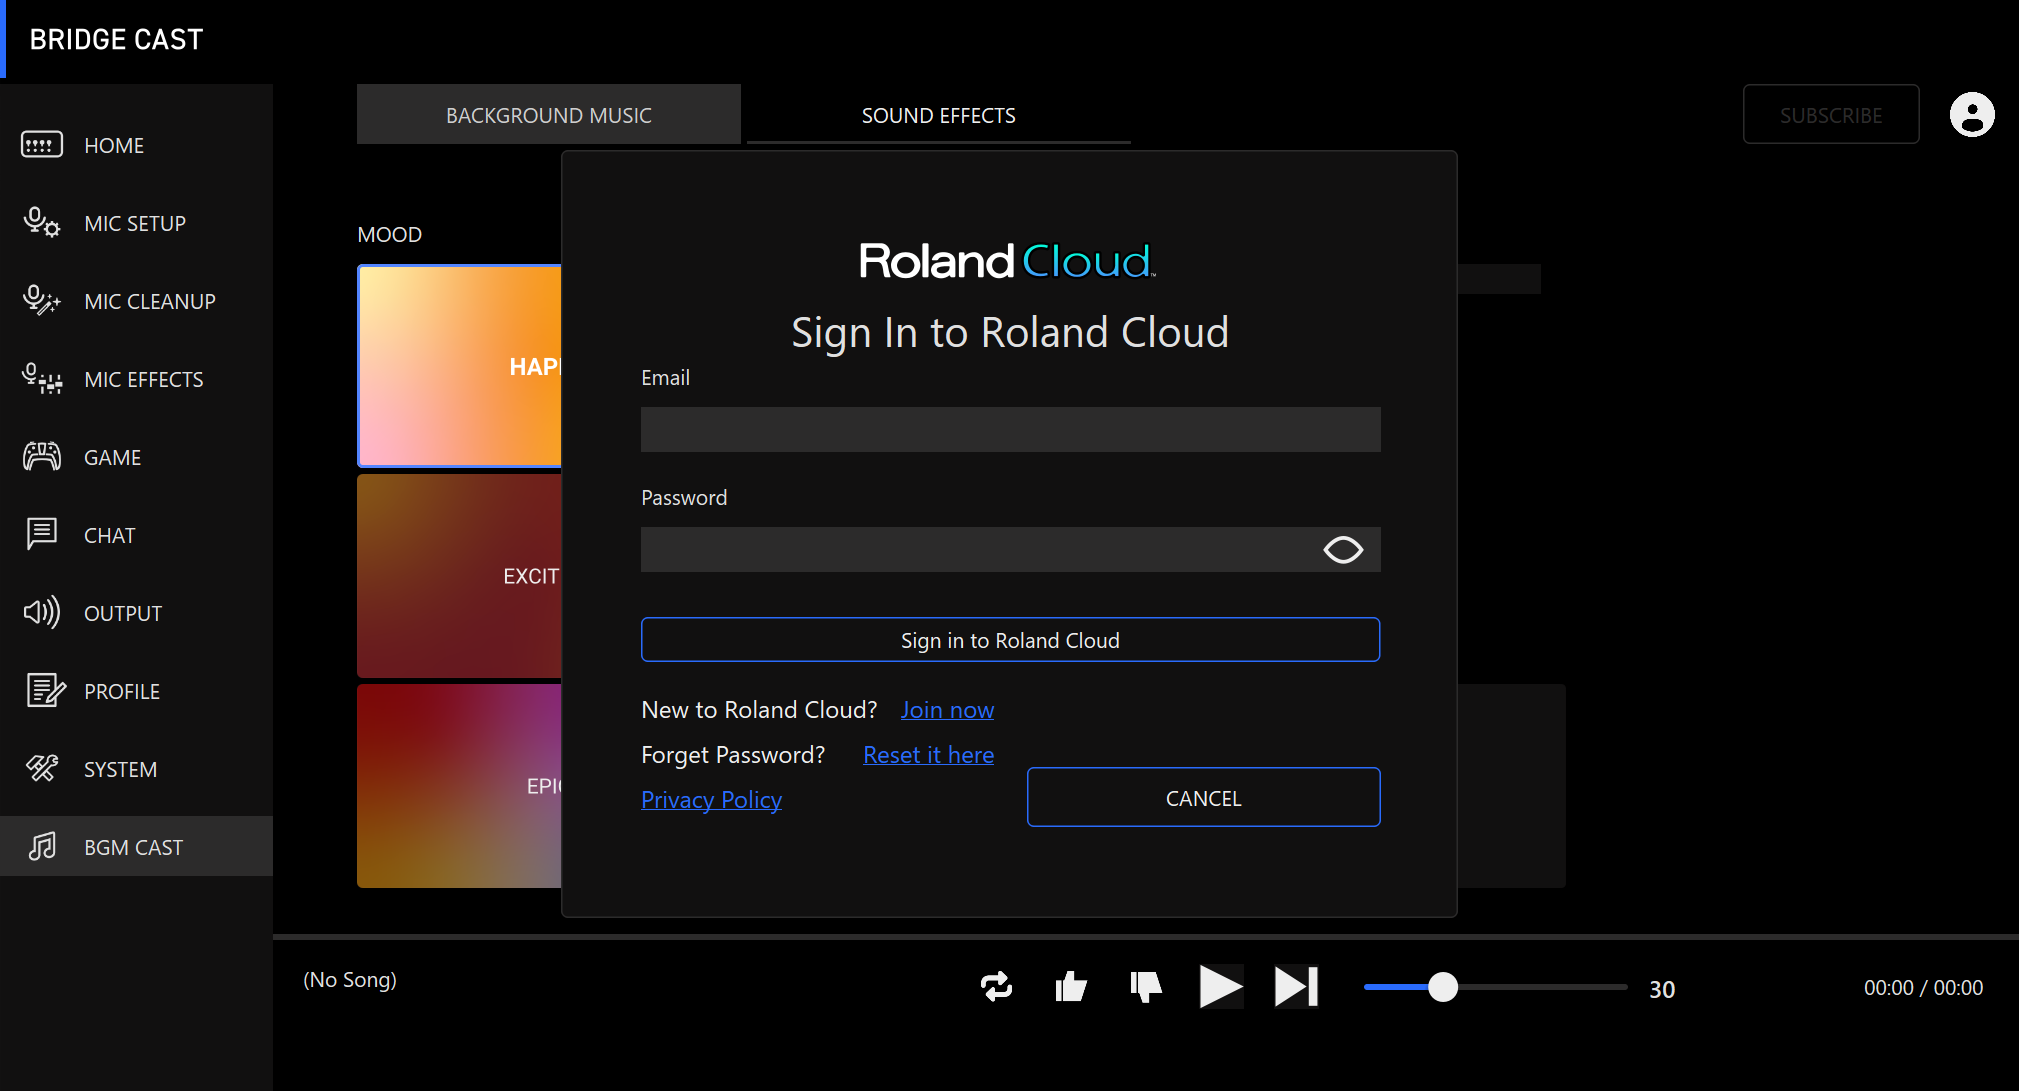Click the 00:00 / 00:00 time display

[1923, 987]
